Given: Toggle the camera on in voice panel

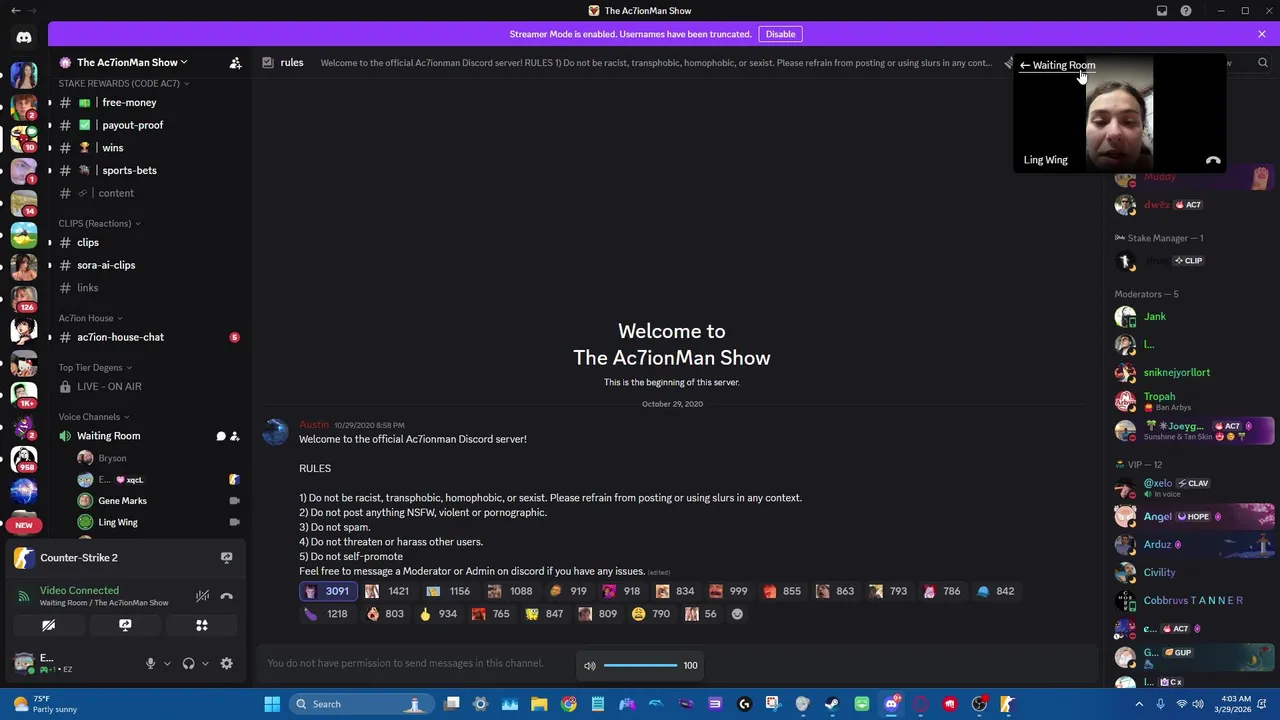Looking at the screenshot, I should (48, 625).
